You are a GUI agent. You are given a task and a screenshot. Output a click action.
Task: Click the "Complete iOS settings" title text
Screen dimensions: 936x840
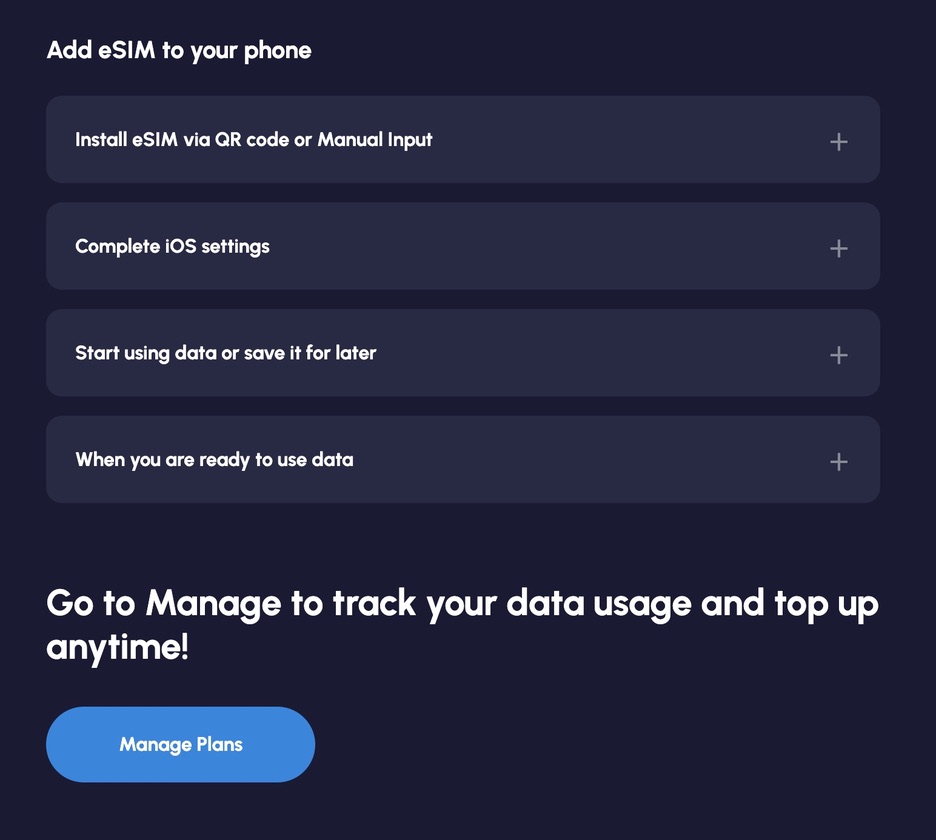point(172,246)
